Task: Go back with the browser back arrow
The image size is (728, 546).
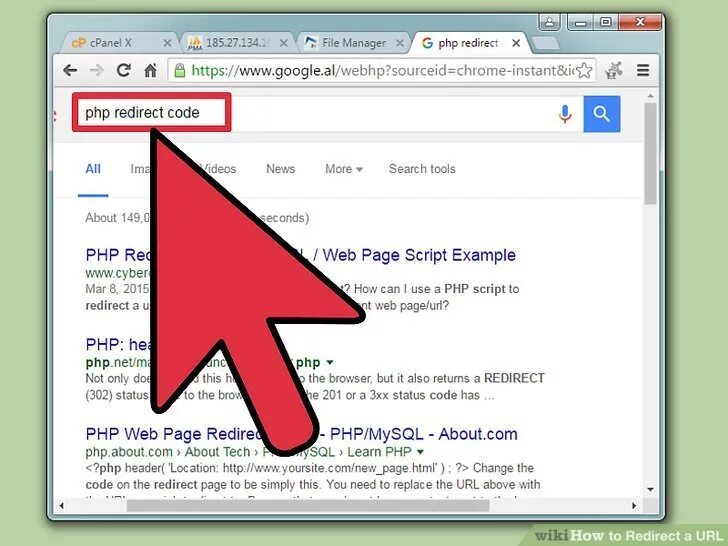Action: coord(70,71)
